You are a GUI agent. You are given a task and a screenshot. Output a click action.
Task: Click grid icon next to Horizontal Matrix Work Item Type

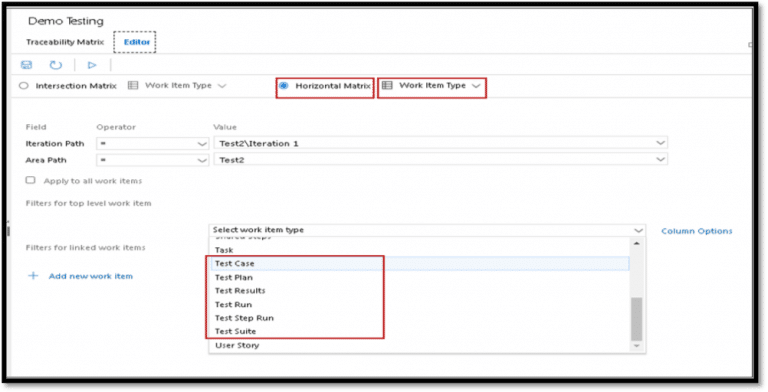point(387,85)
